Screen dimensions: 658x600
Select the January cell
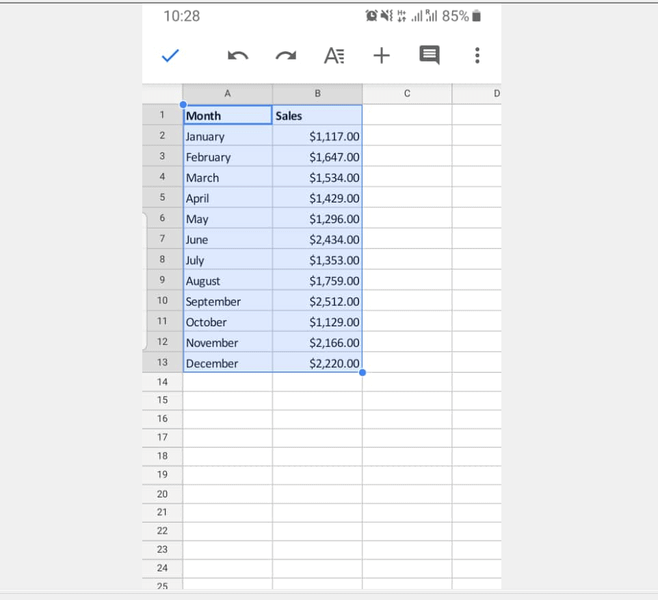click(x=227, y=136)
